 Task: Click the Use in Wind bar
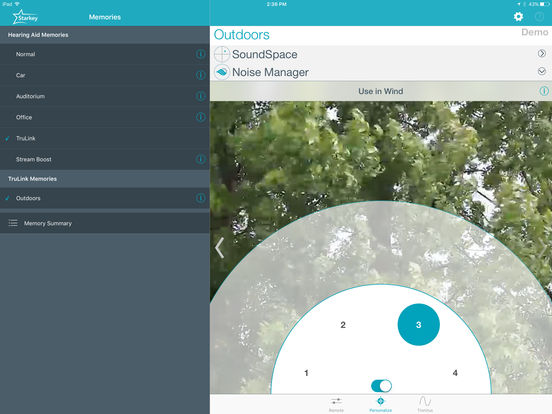coord(381,91)
